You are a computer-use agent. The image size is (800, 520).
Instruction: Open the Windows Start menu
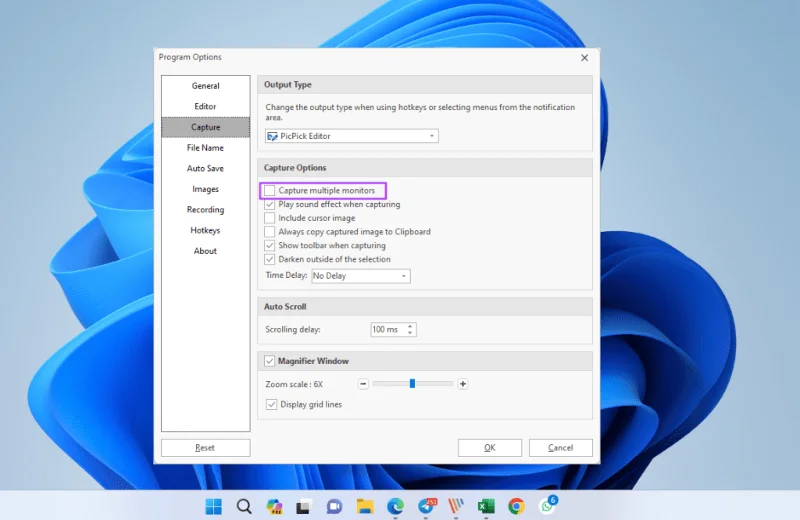(213, 506)
